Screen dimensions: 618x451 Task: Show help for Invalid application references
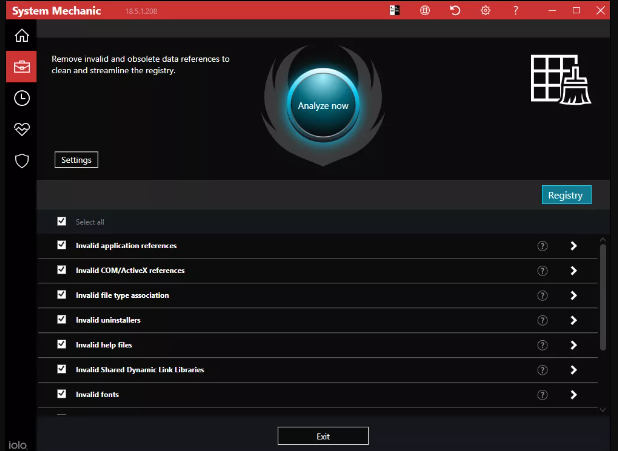[542, 246]
